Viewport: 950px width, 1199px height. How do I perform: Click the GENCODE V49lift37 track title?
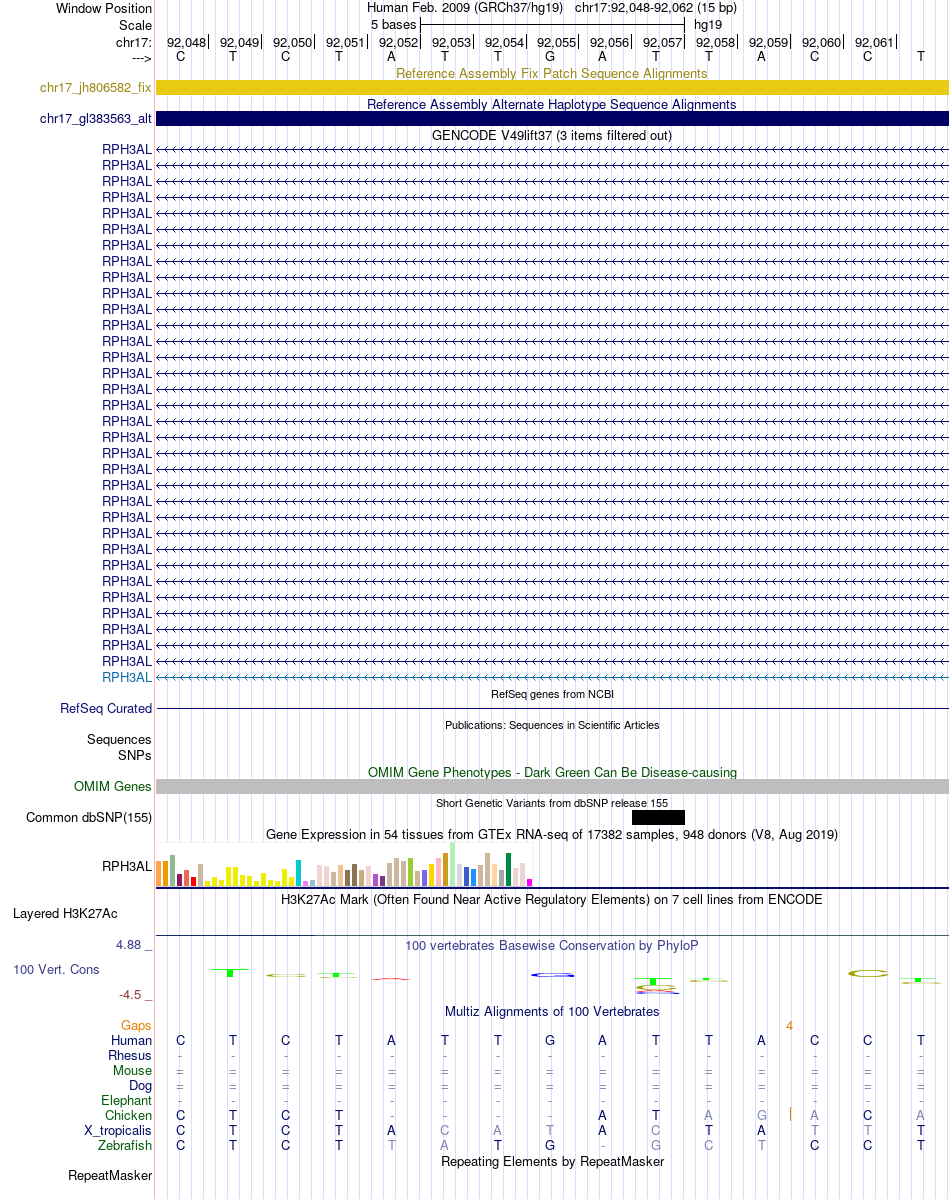[551, 135]
